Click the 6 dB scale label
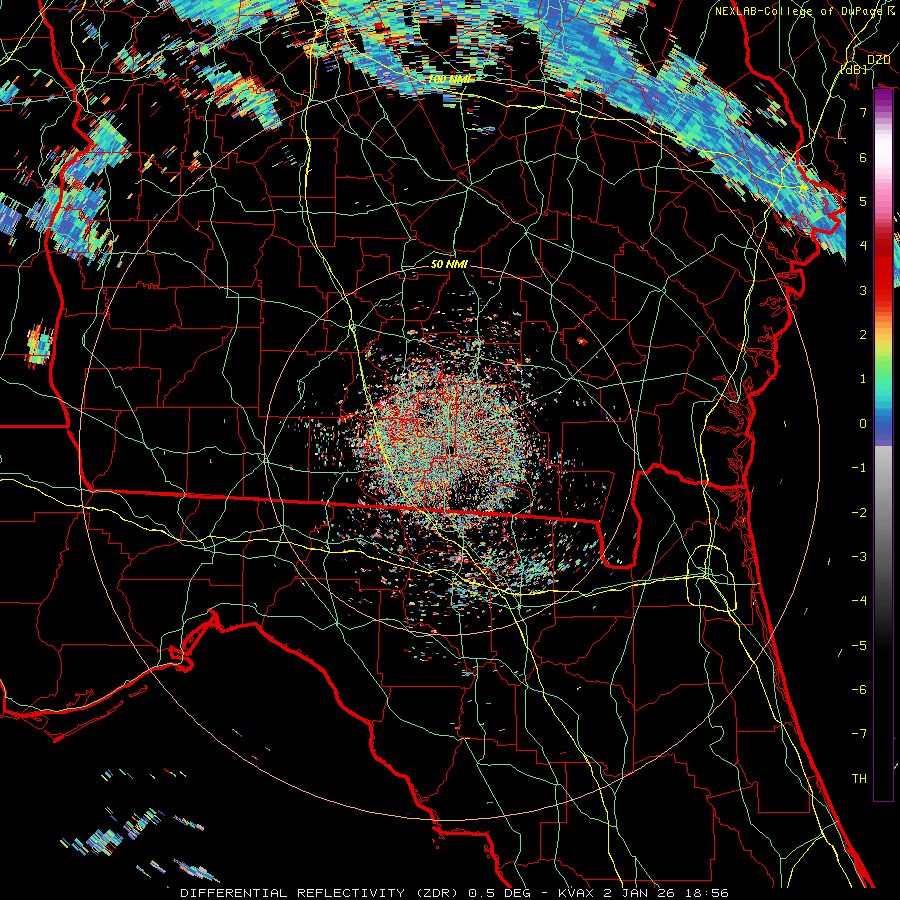This screenshot has height=900, width=900. [863, 157]
